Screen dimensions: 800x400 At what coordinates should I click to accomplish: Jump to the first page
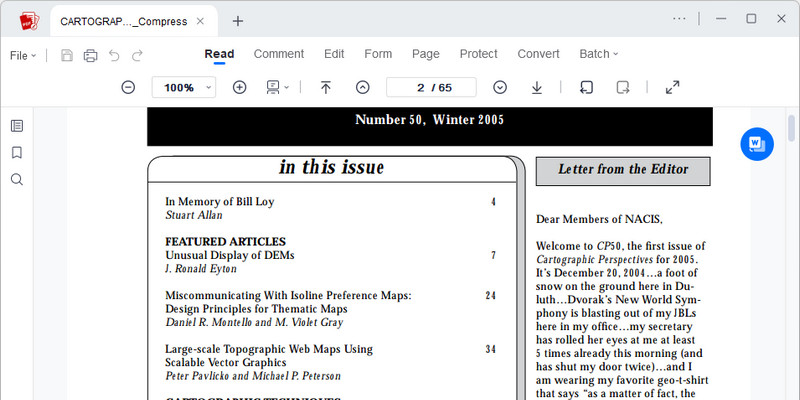[x=326, y=87]
